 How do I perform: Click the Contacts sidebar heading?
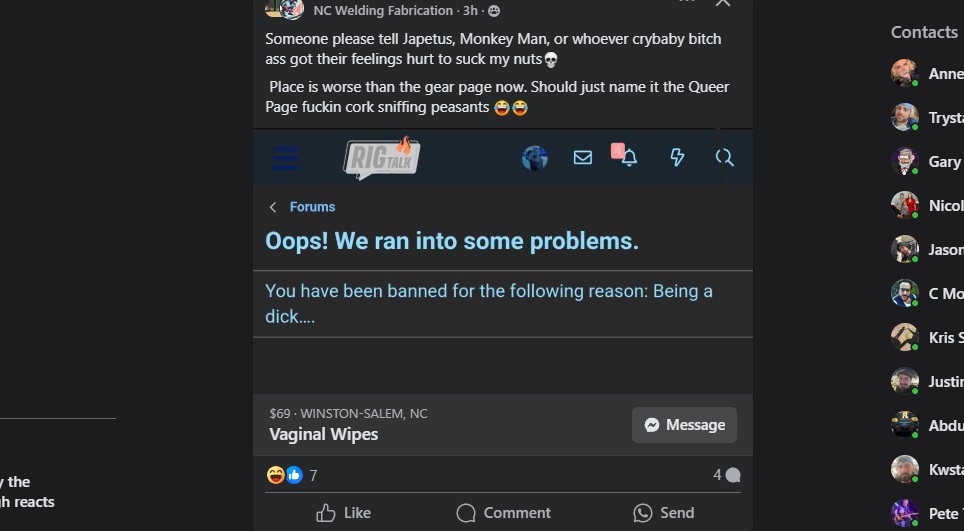[x=924, y=32]
